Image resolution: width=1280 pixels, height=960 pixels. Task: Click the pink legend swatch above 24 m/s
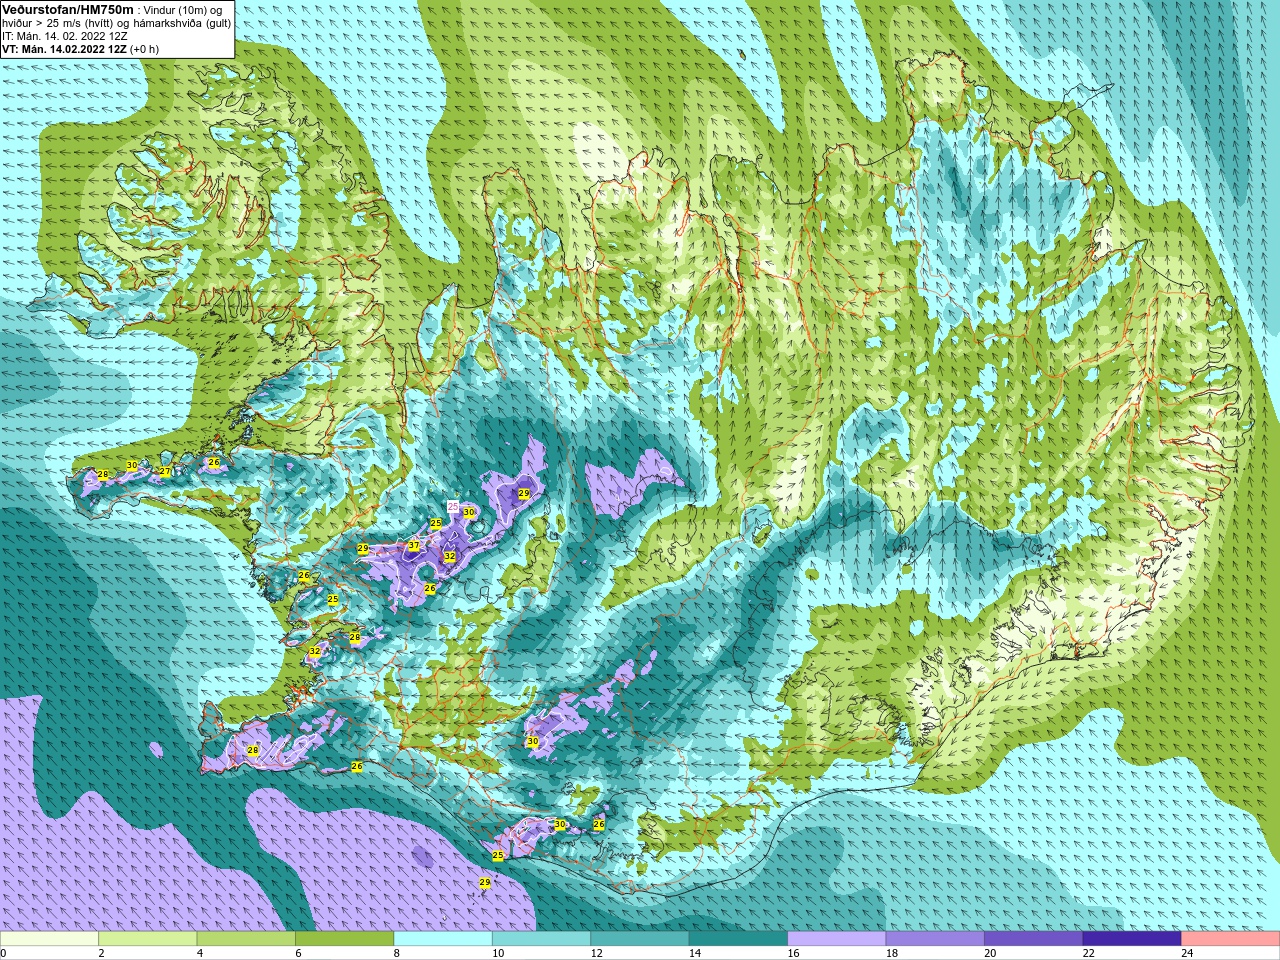[x=1231, y=939]
